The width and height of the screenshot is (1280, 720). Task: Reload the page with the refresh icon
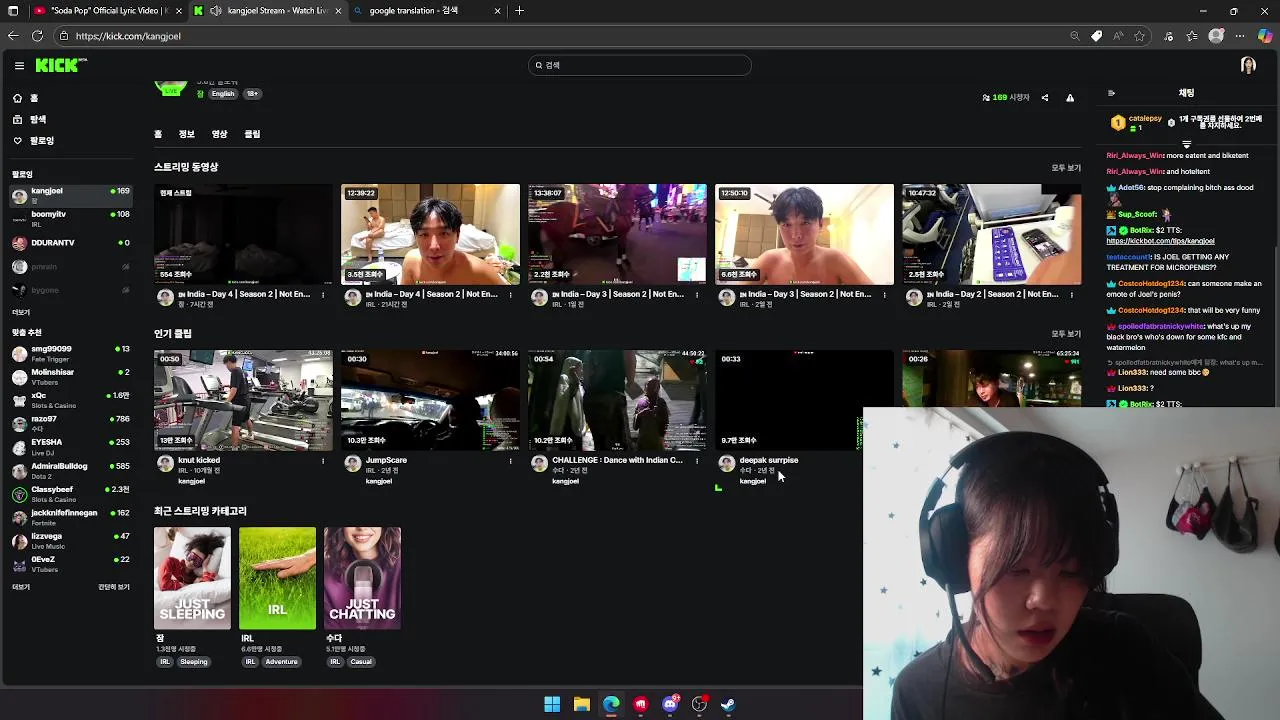click(37, 36)
